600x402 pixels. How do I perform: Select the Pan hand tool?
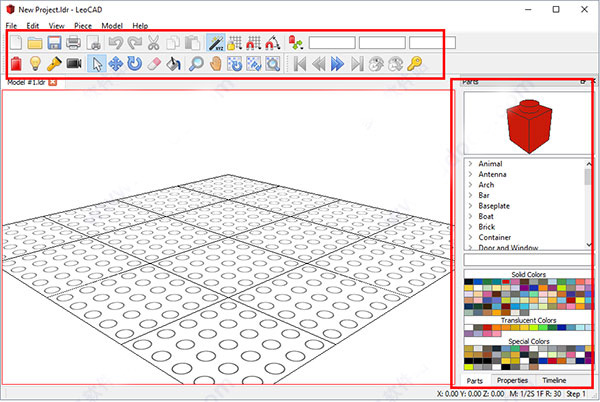[x=215, y=64]
